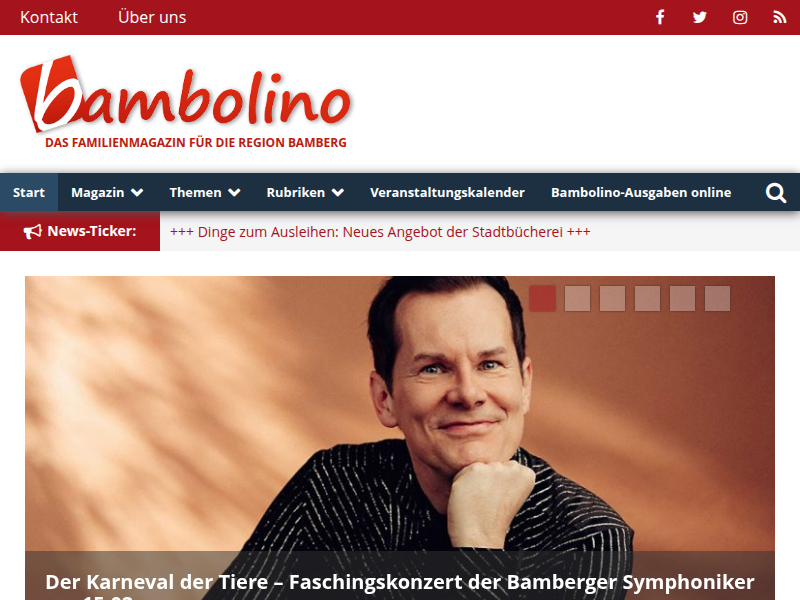The height and width of the screenshot is (600, 800).
Task: Open the RSS feed icon
Action: (779, 17)
